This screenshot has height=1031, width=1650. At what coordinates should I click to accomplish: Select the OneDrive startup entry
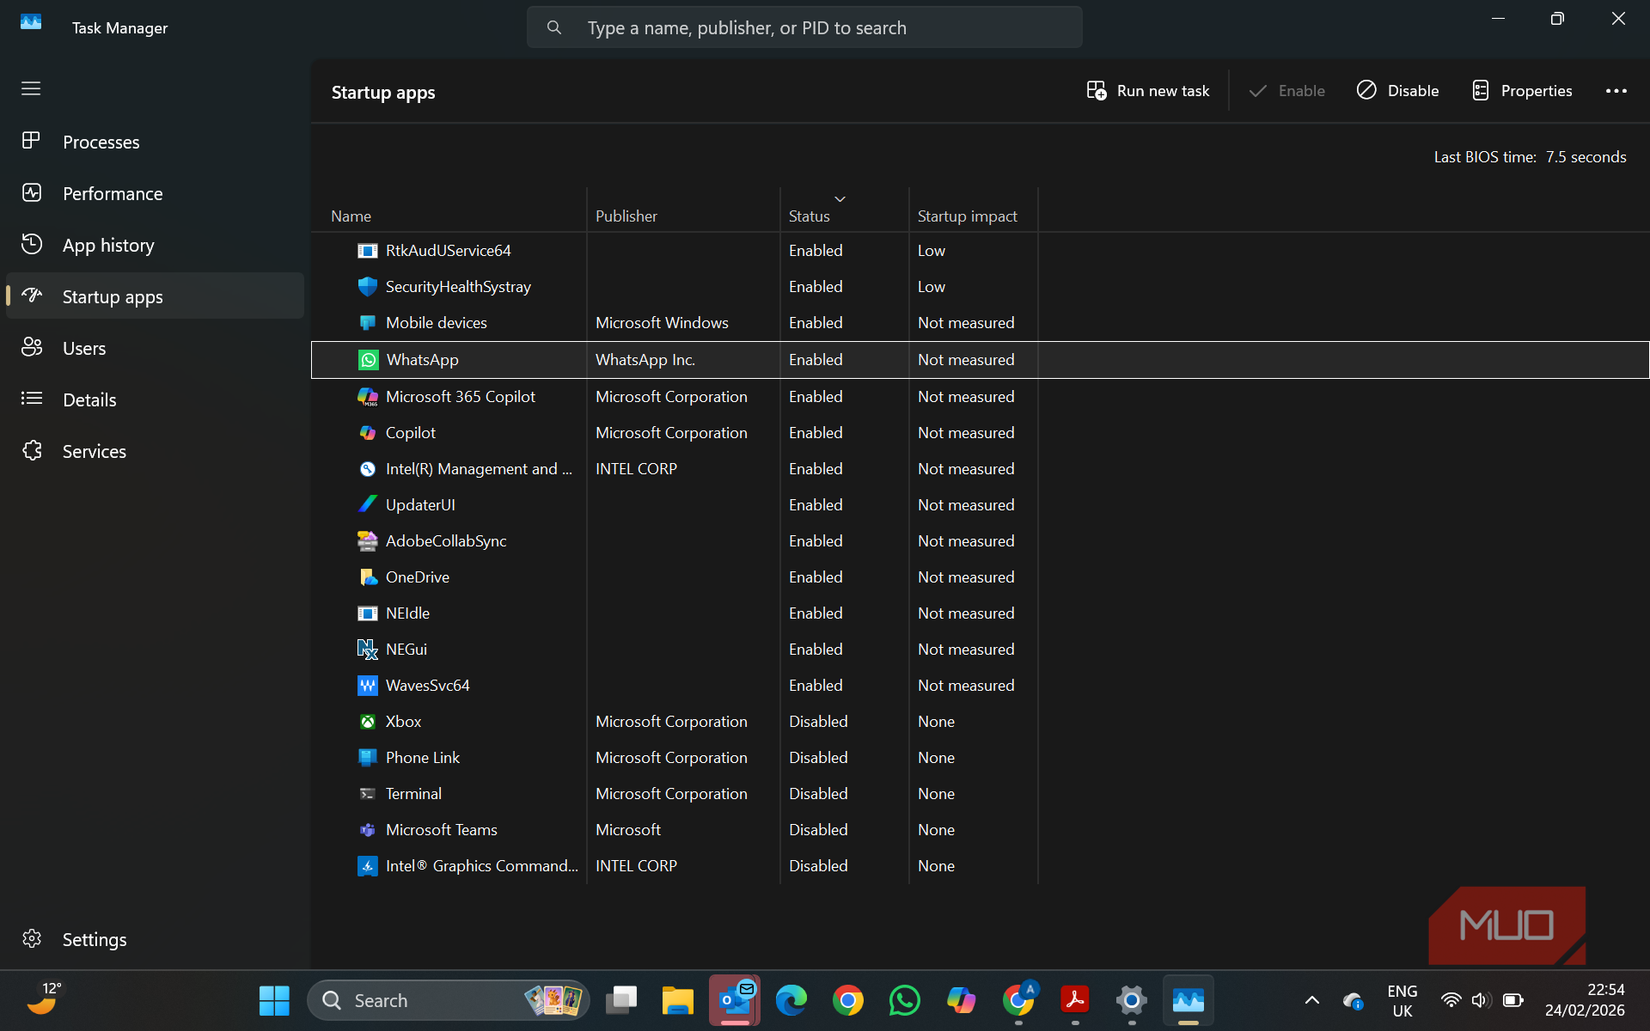tap(416, 577)
